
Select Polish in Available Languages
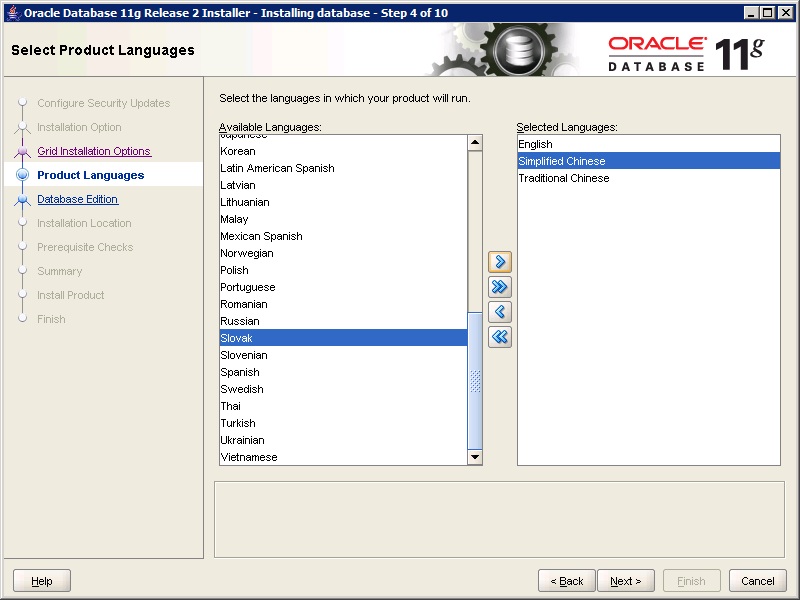pyautogui.click(x=343, y=270)
